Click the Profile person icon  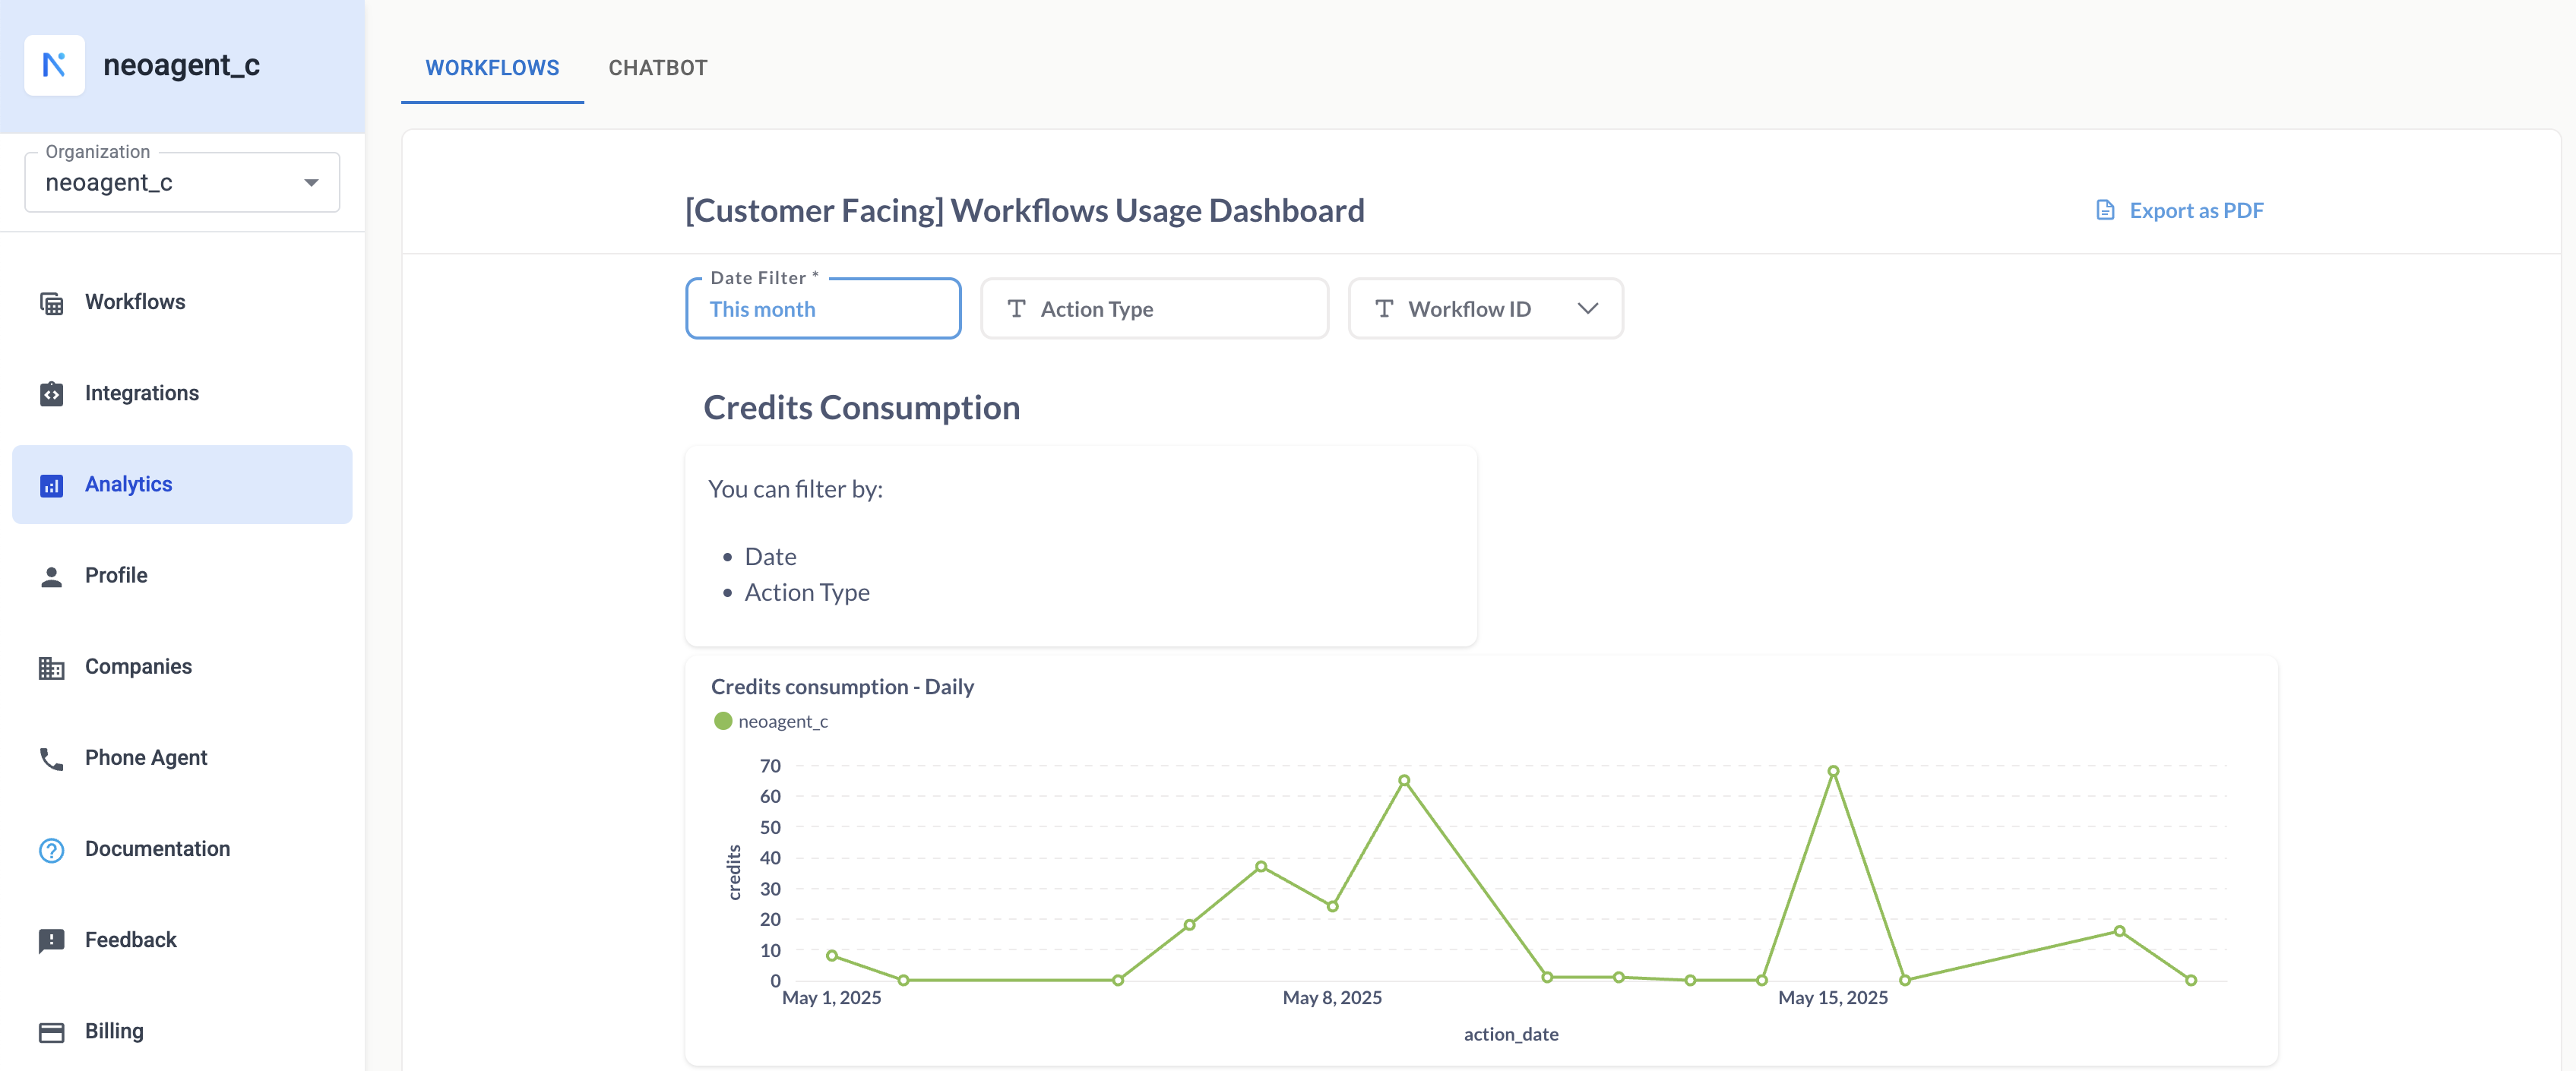click(x=51, y=576)
